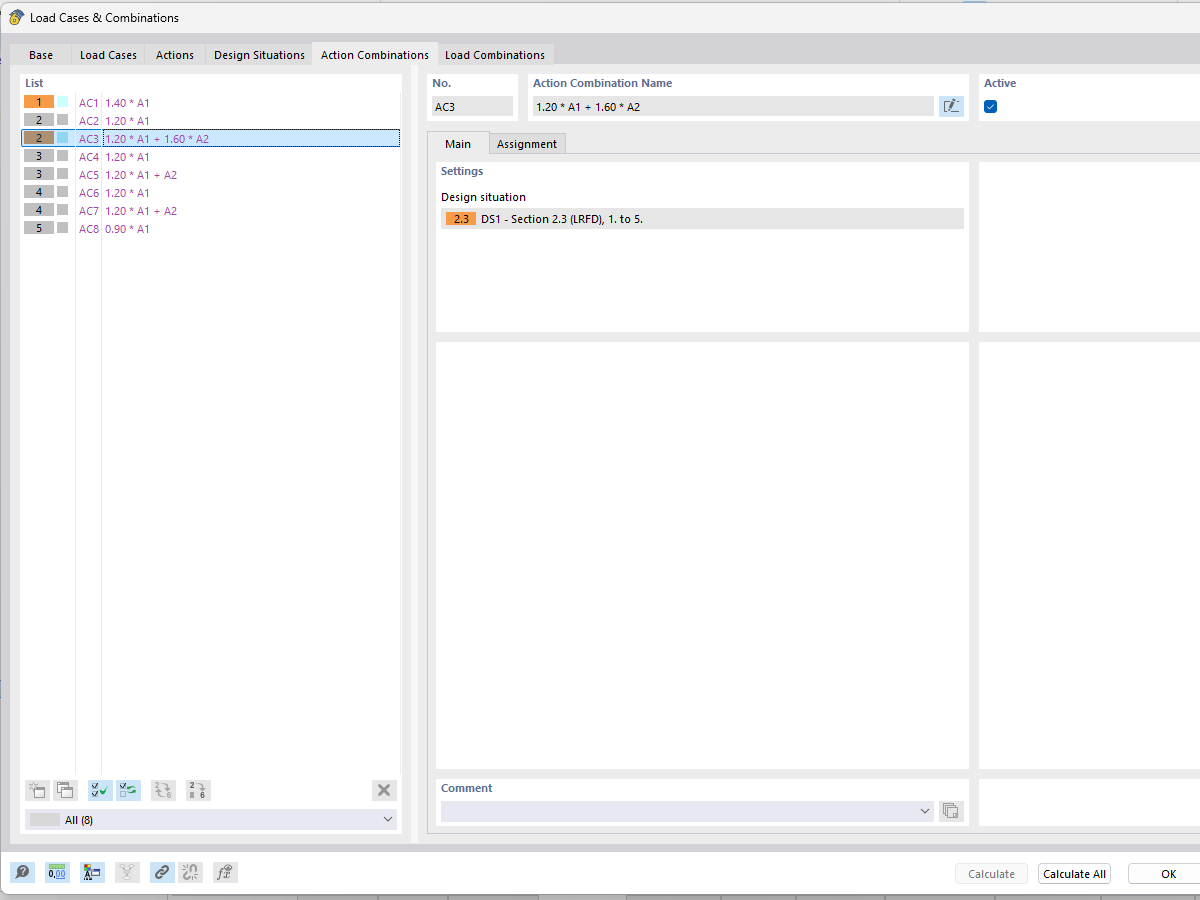
Task: Open the Comment dropdown
Action: [923, 811]
